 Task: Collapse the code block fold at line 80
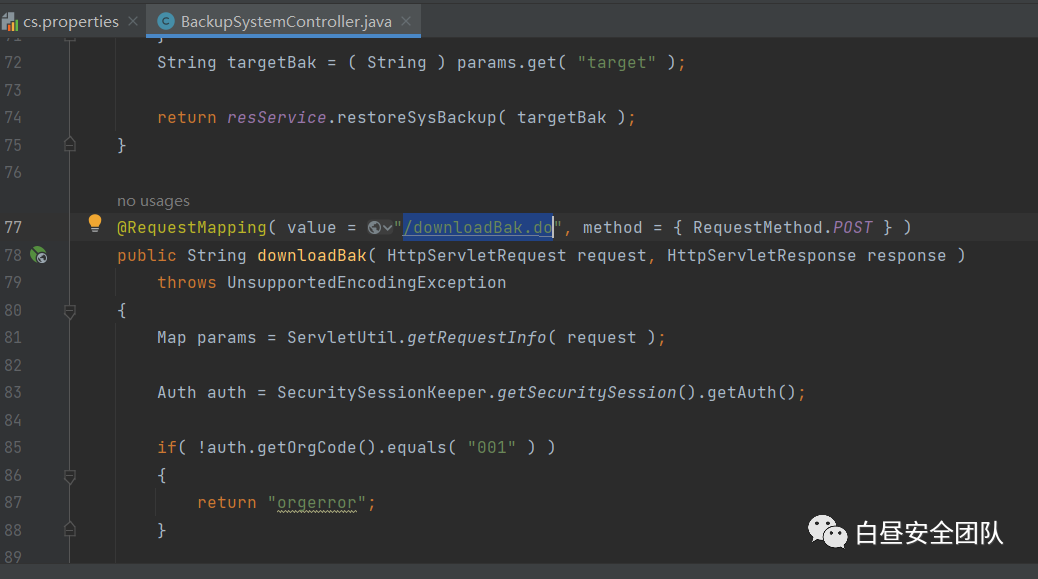(x=70, y=310)
